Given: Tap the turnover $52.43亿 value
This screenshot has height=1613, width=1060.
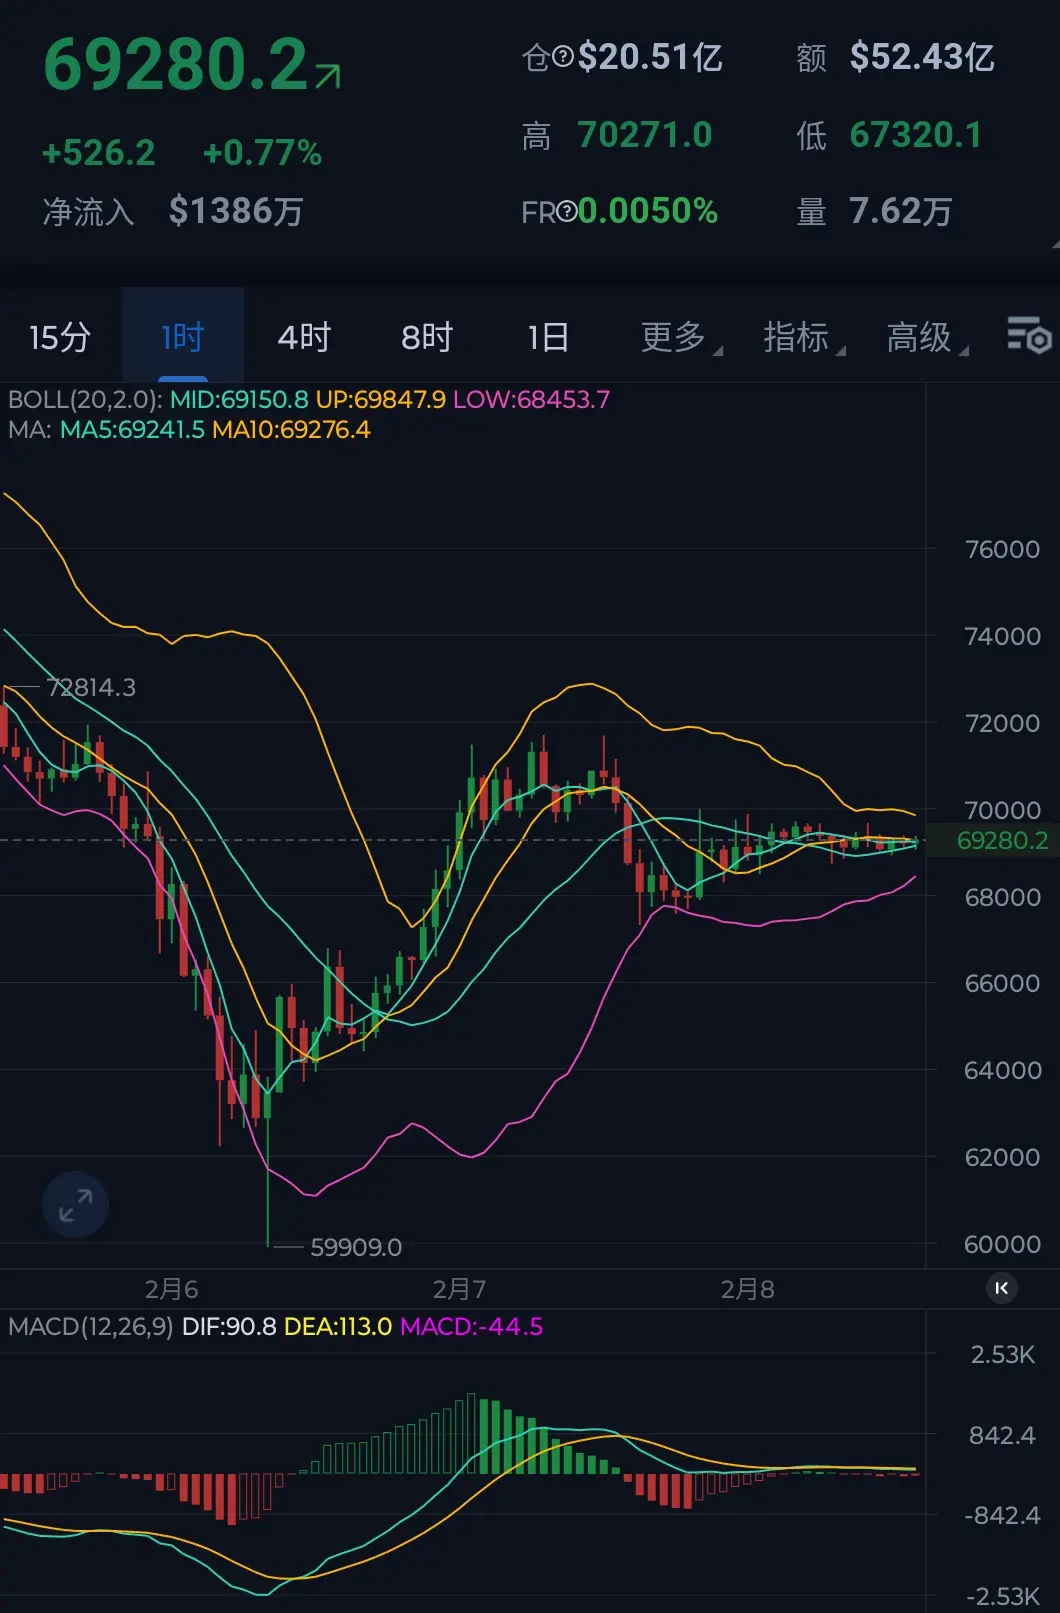Looking at the screenshot, I should pos(922,57).
